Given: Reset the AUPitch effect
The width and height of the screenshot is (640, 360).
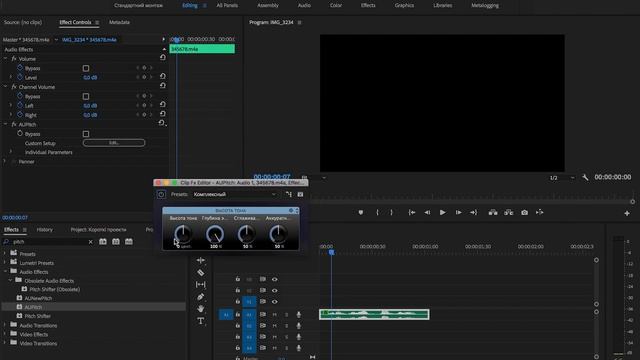Looking at the screenshot, I should click(162, 123).
